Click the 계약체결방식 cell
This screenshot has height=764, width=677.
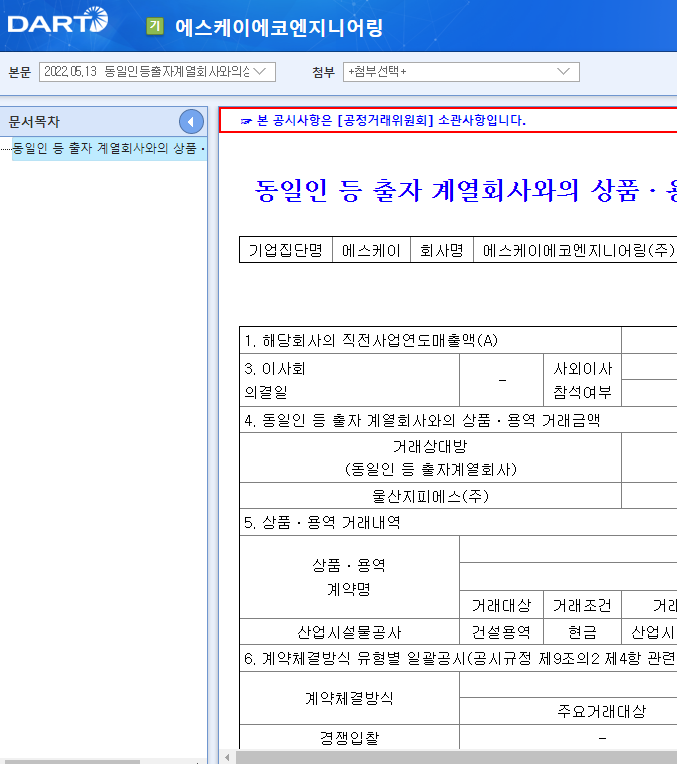point(349,698)
